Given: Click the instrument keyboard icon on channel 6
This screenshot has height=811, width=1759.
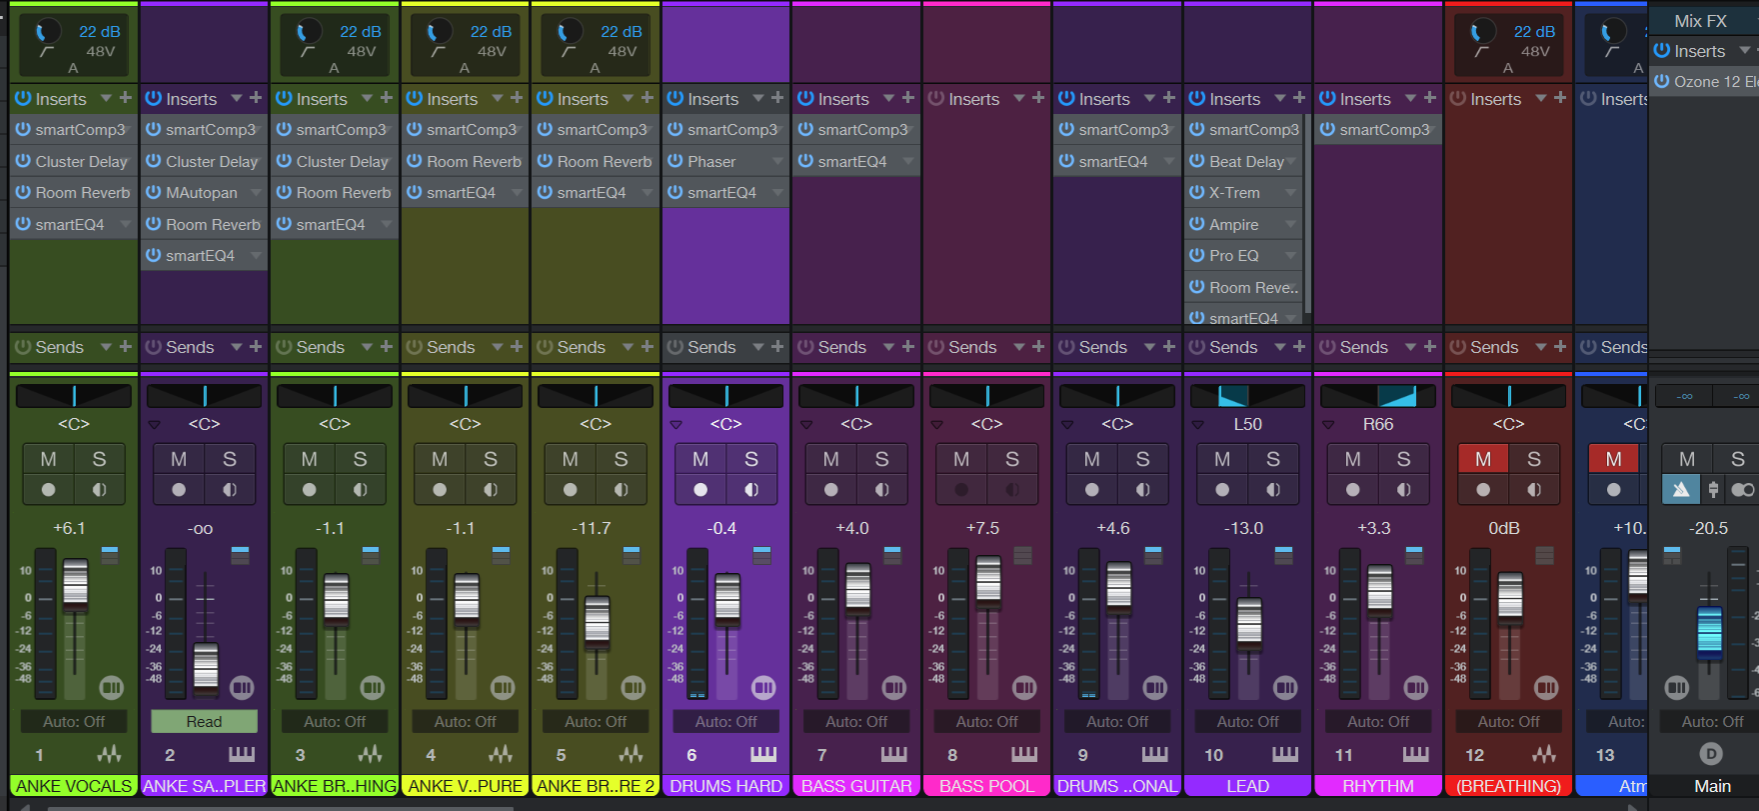Looking at the screenshot, I should tap(763, 754).
